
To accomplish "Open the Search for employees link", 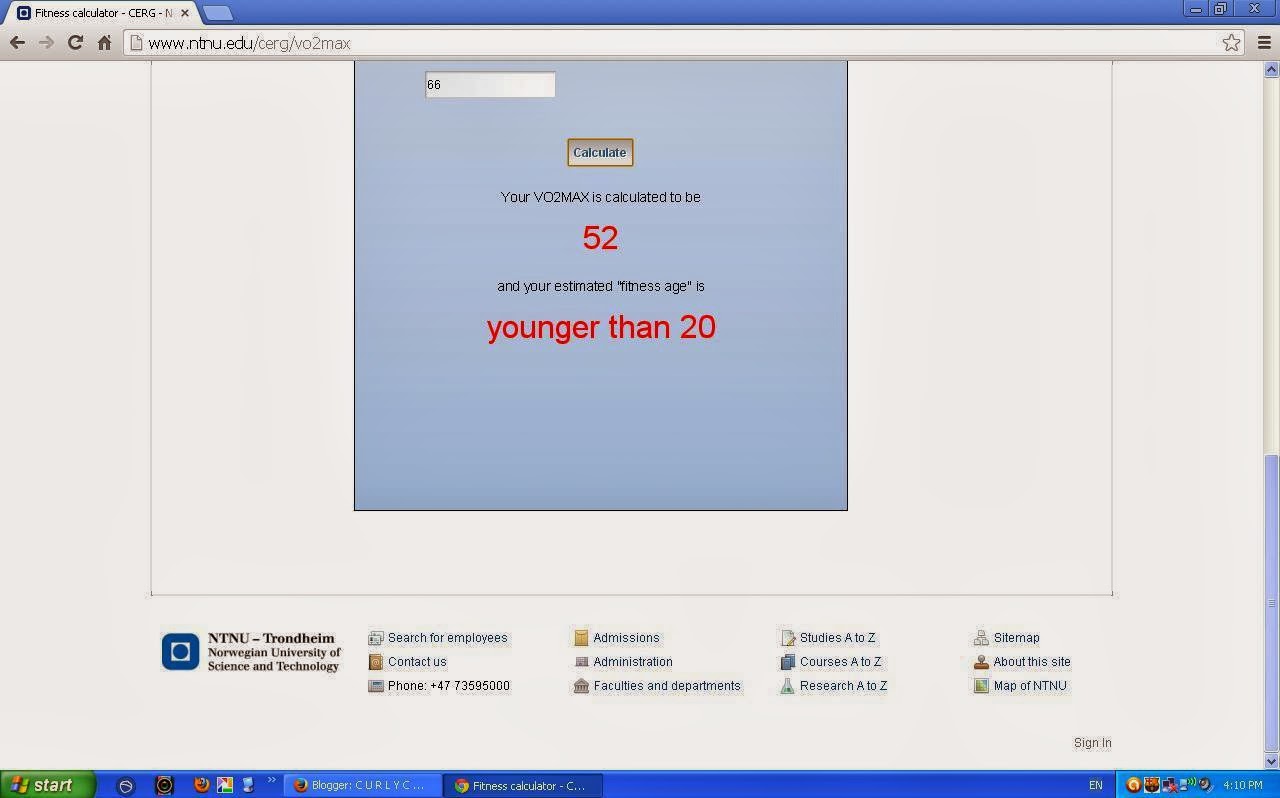I will 447,638.
